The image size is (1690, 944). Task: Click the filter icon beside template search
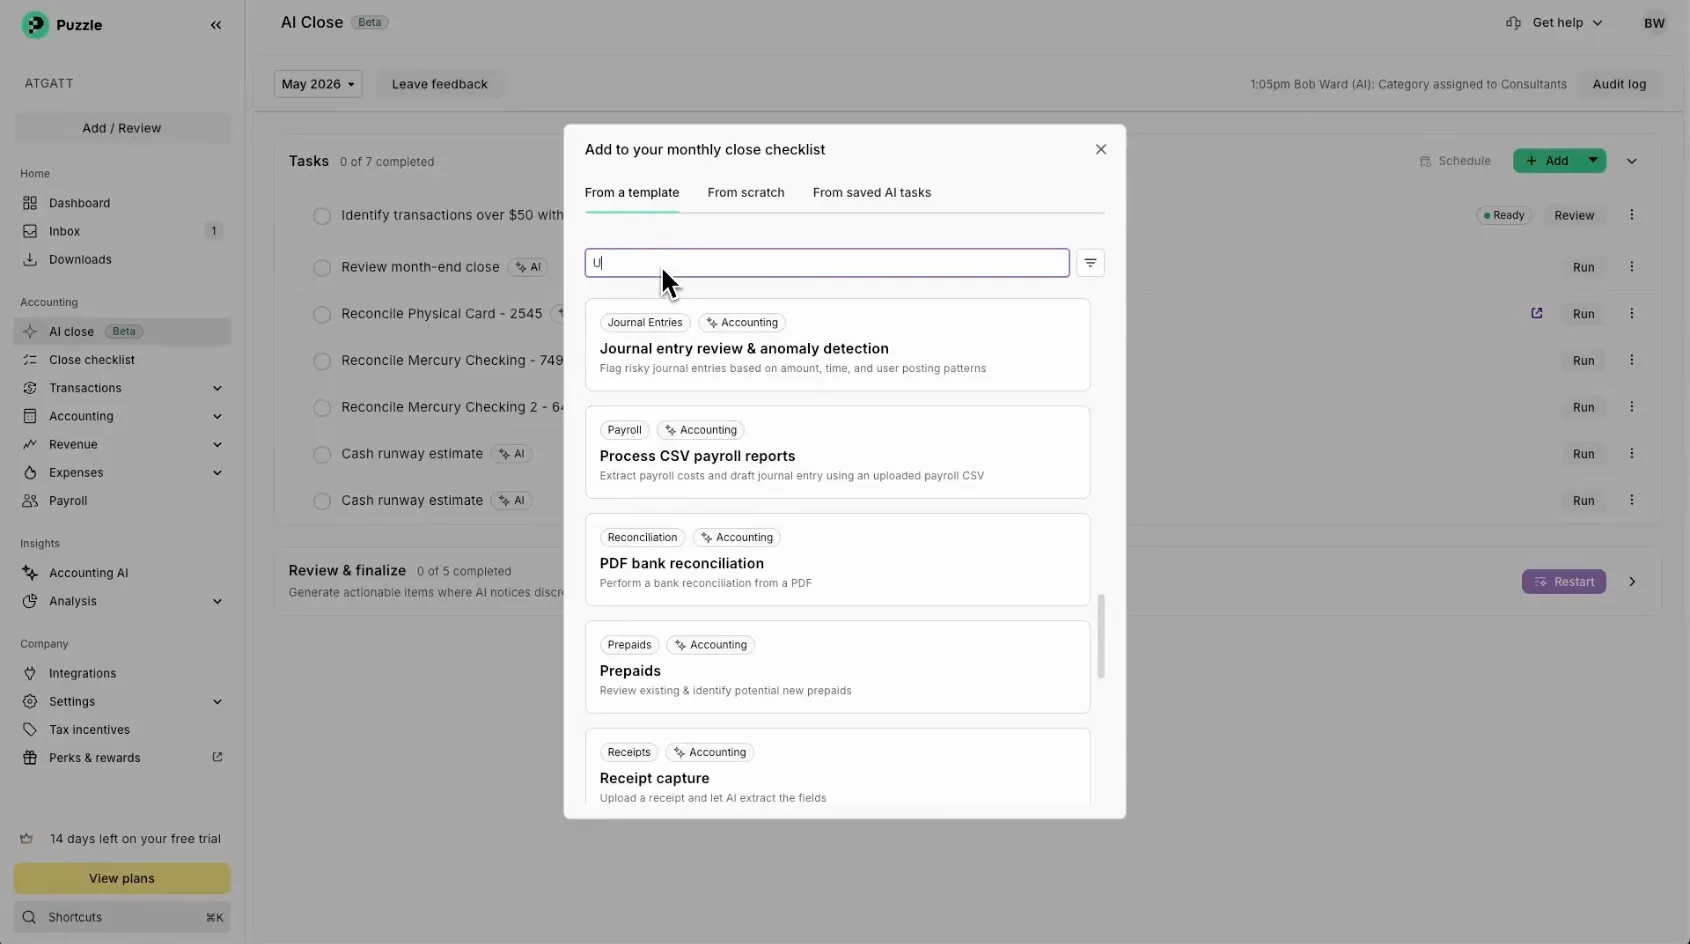1090,263
